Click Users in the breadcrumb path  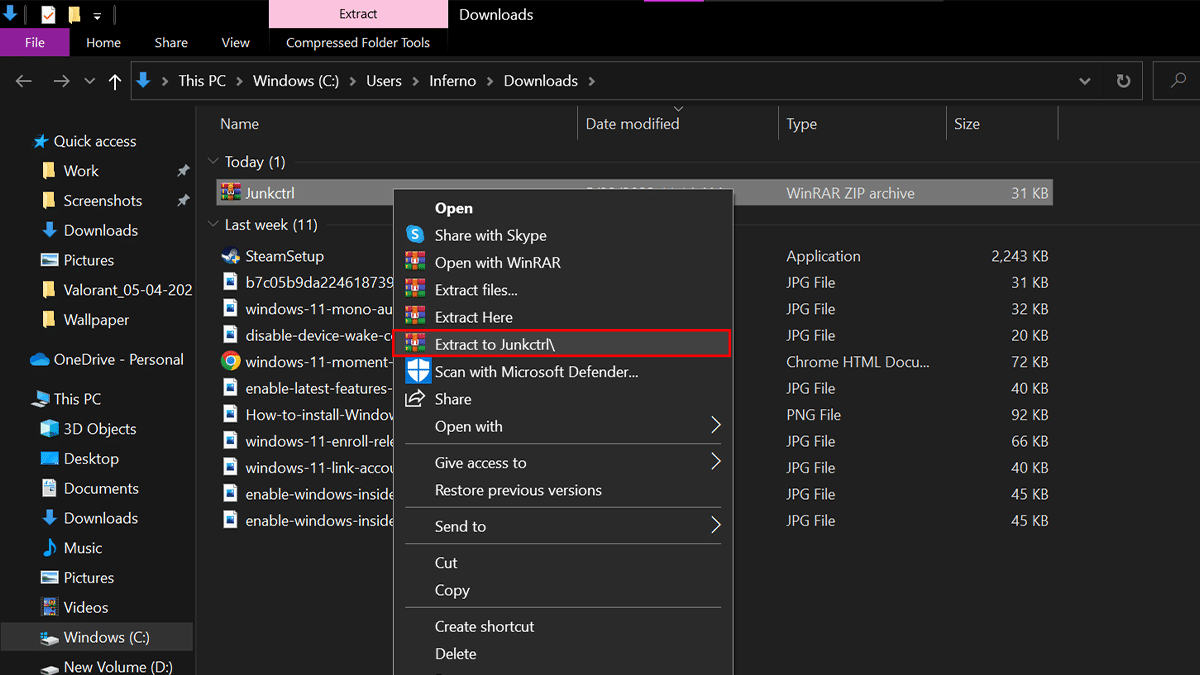pyautogui.click(x=383, y=81)
